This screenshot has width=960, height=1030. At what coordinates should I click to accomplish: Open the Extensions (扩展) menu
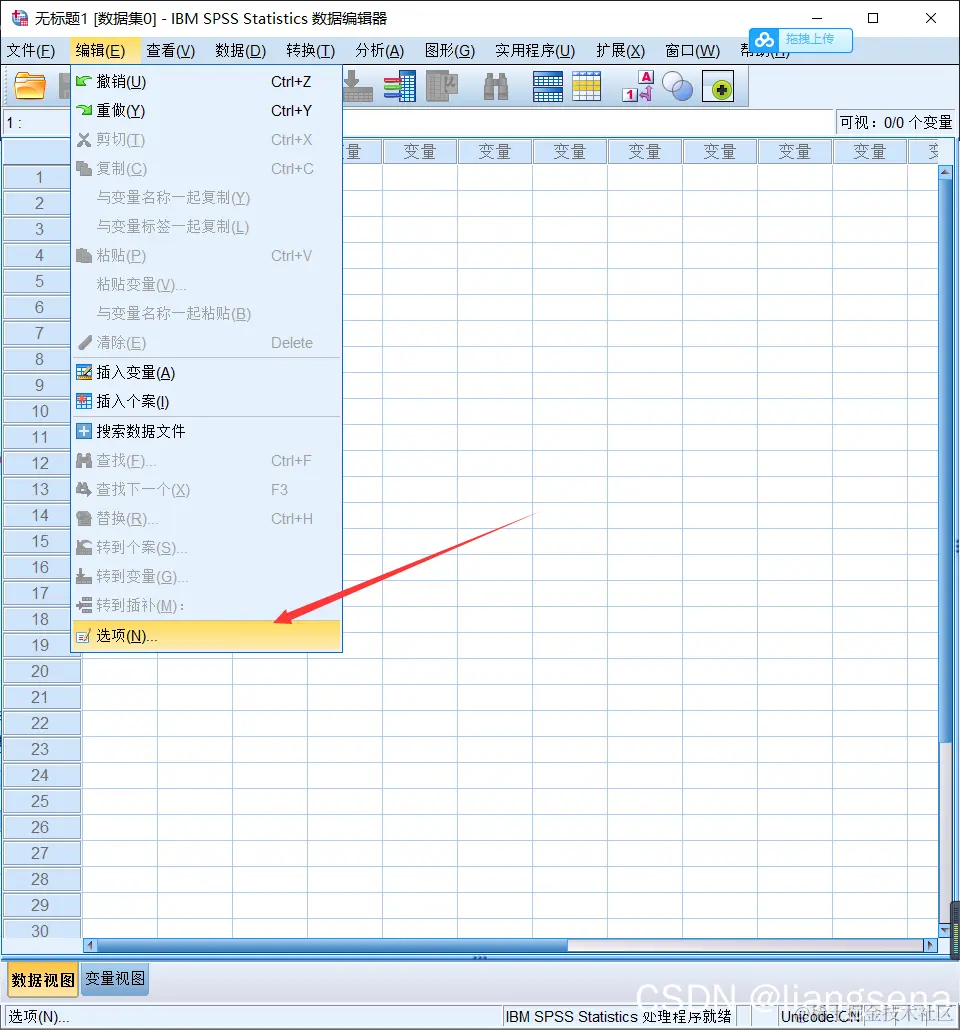point(621,51)
